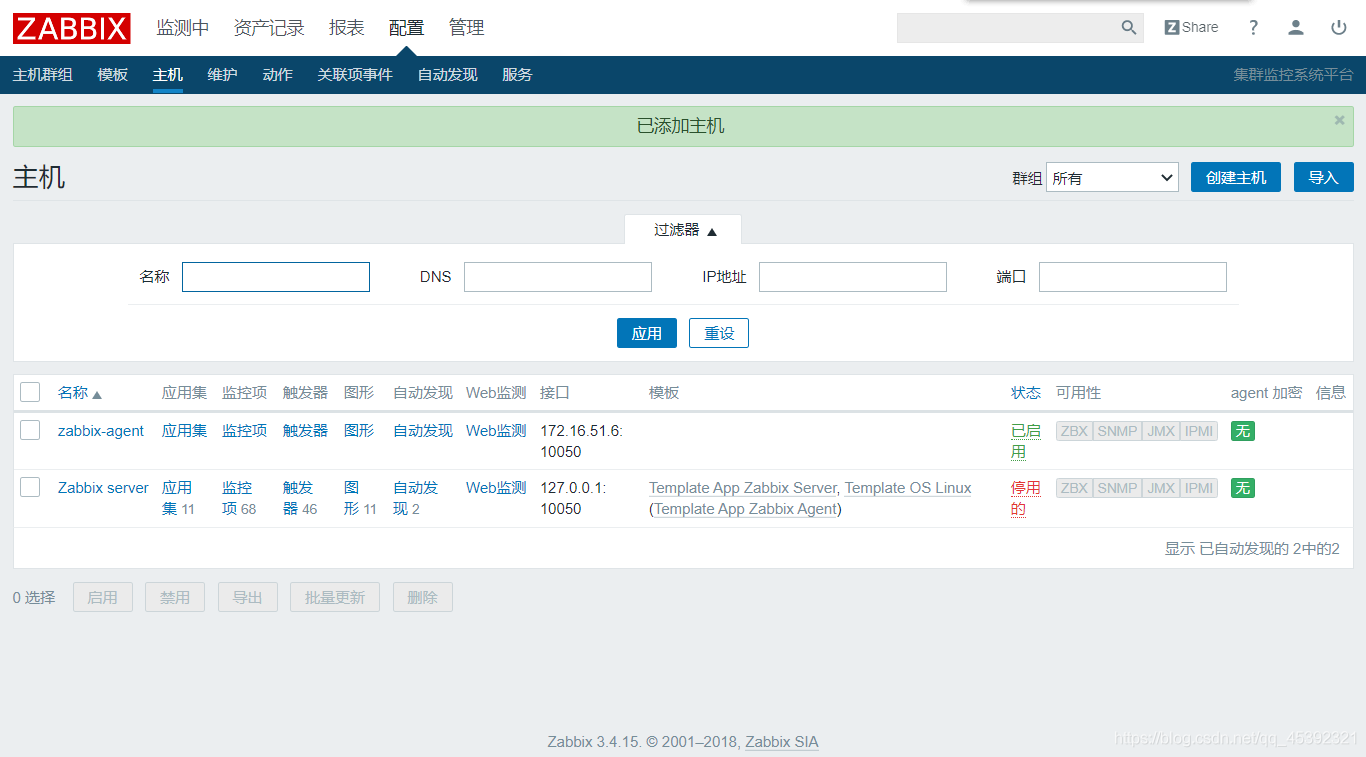Open Template OS Linux link
Screen dimensions: 1366x757
click(908, 488)
